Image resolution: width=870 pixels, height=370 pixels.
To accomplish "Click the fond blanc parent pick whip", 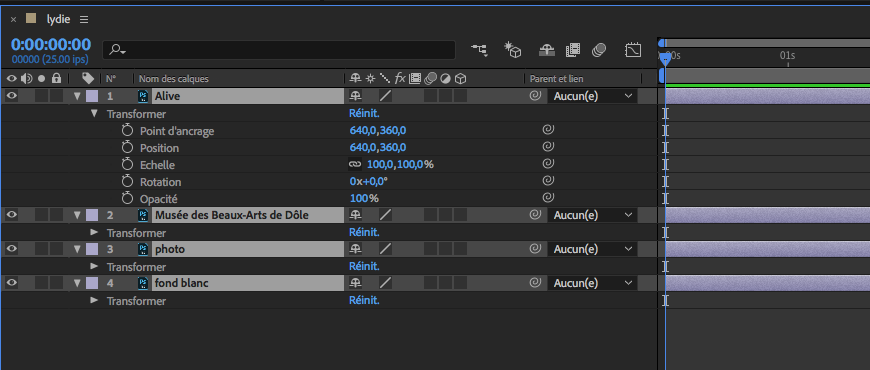I will click(x=535, y=283).
